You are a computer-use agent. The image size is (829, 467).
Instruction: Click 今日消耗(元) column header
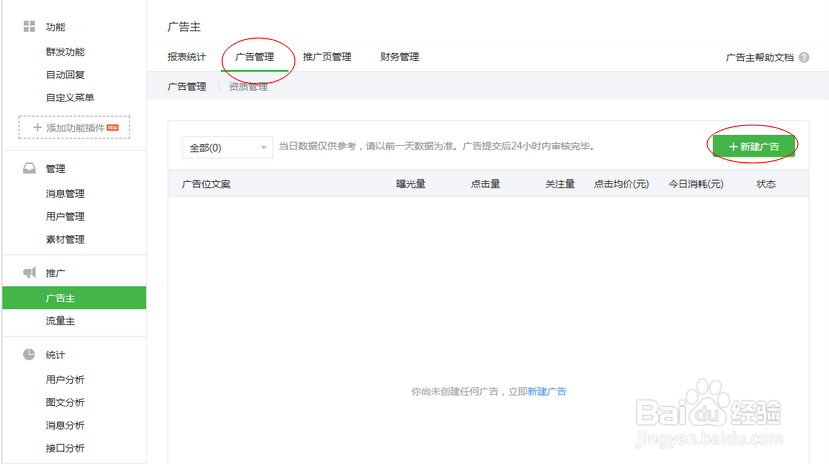tap(696, 184)
